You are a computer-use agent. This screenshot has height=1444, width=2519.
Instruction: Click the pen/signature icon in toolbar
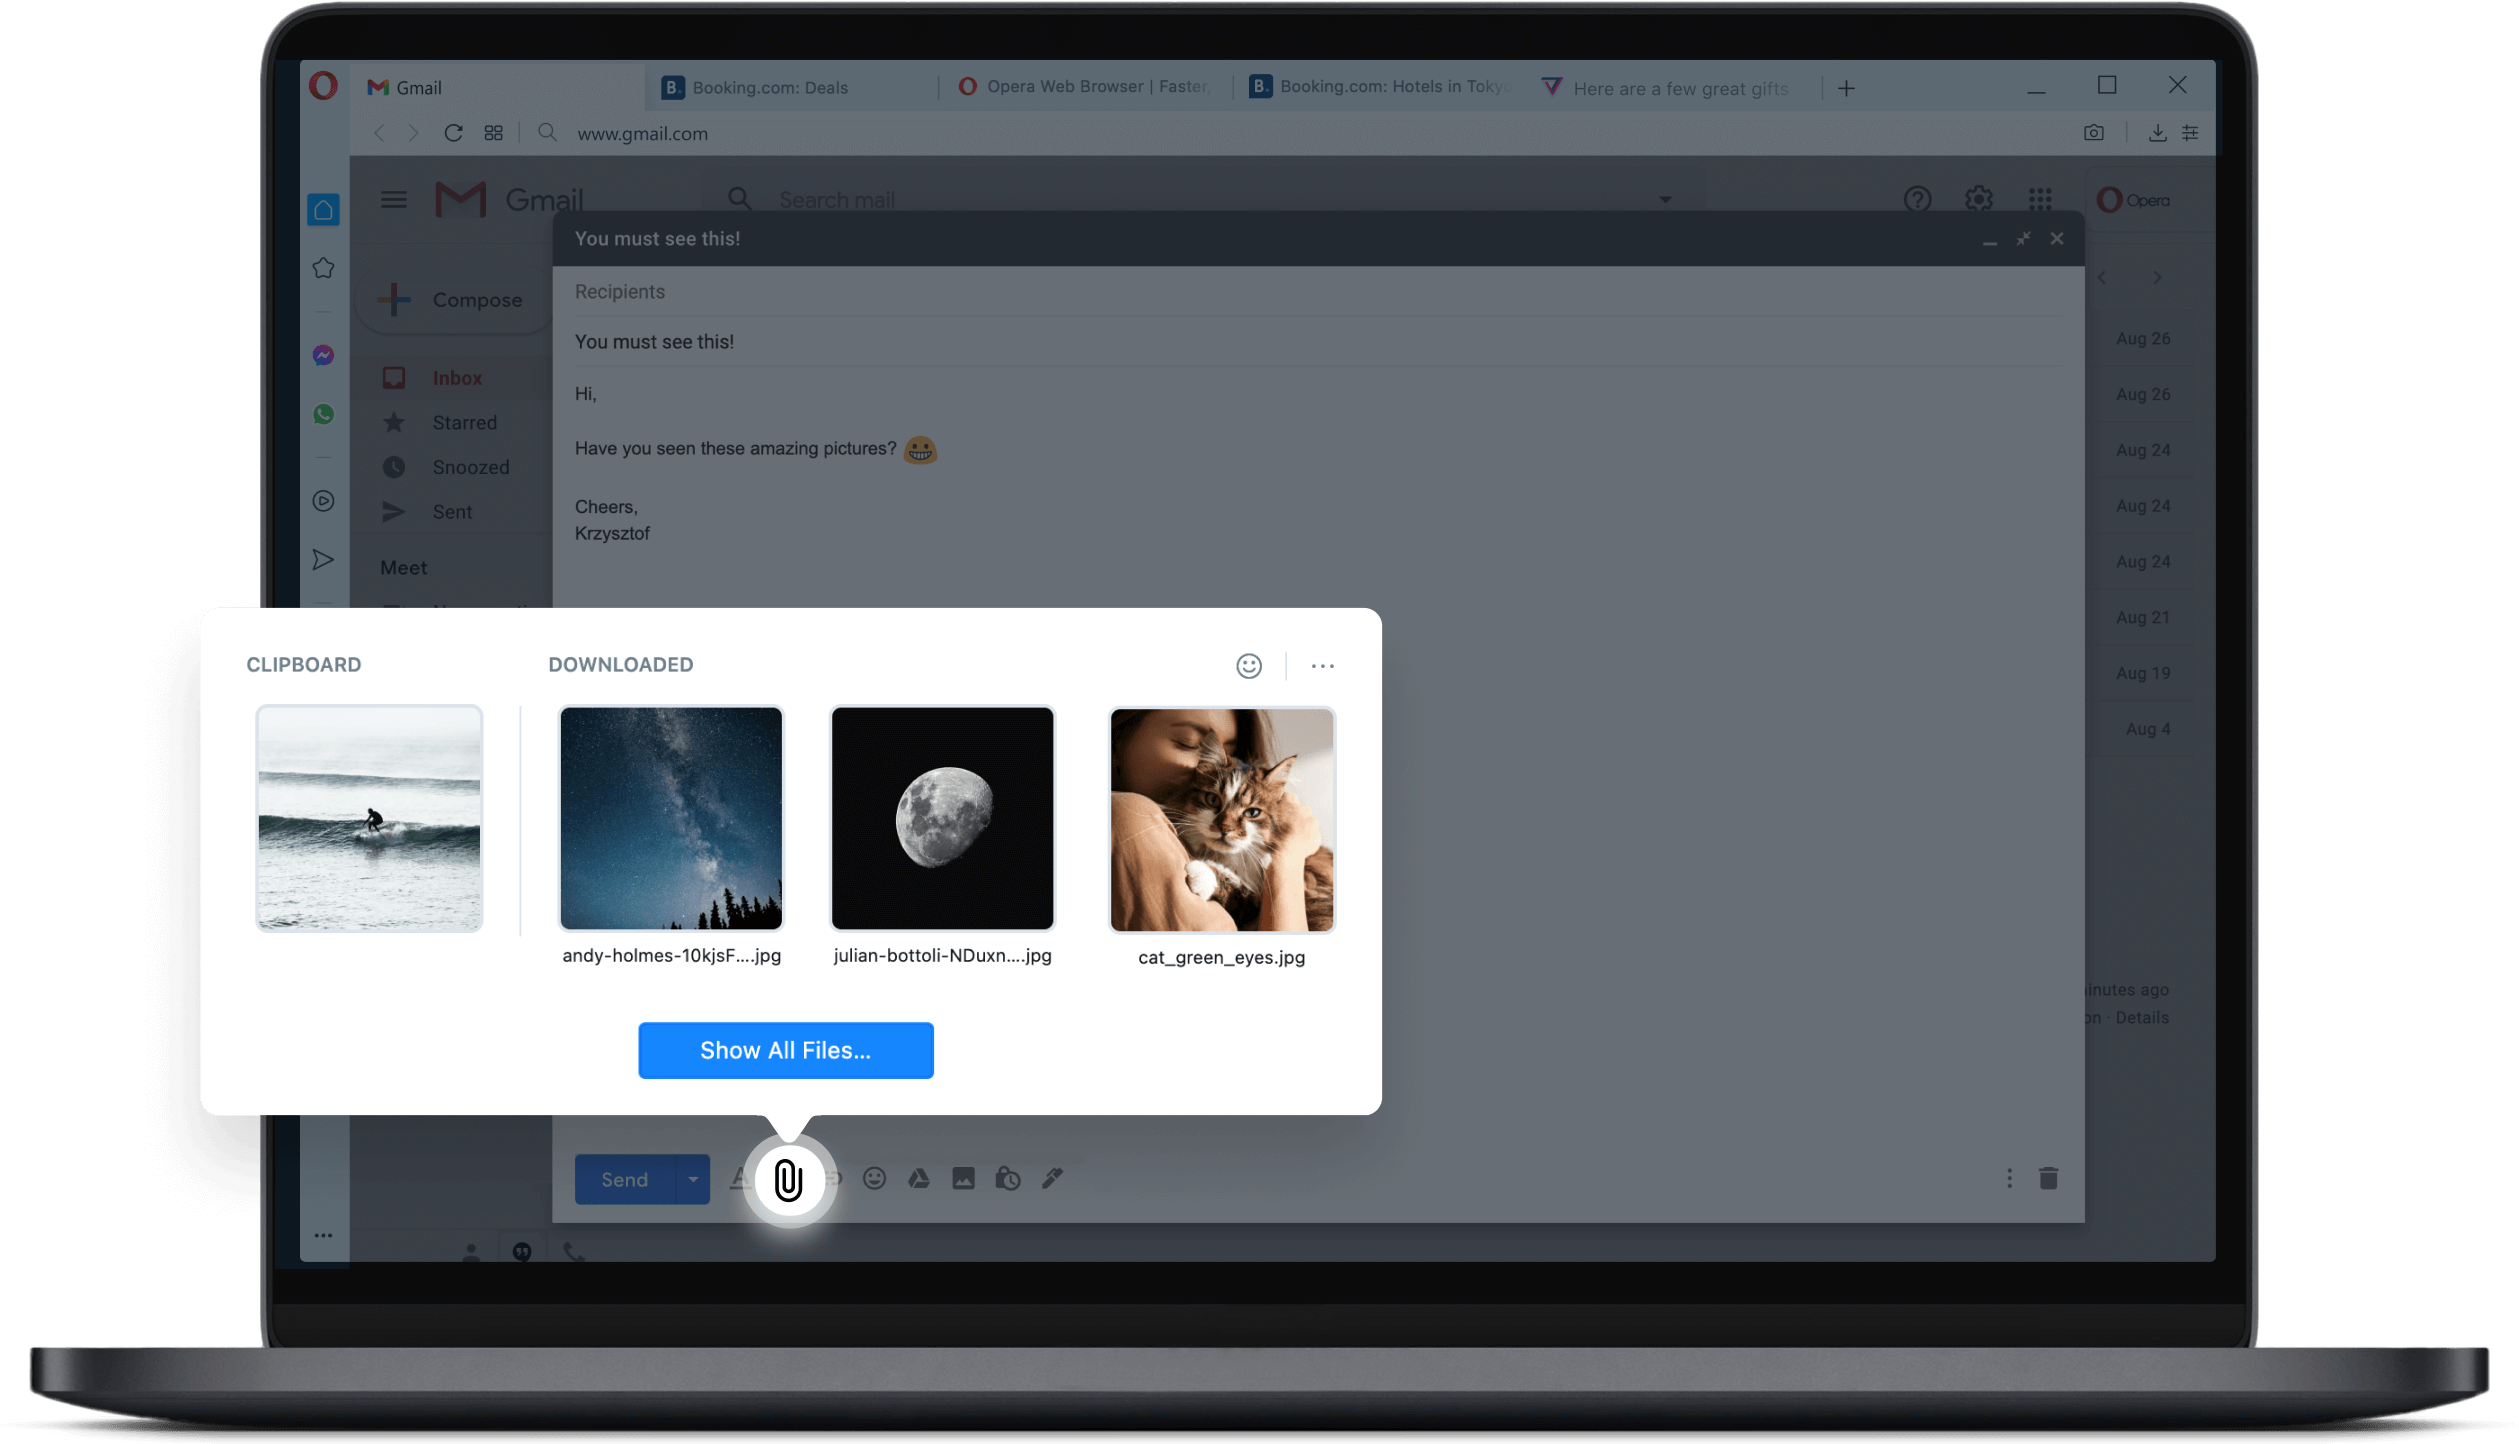click(1052, 1178)
